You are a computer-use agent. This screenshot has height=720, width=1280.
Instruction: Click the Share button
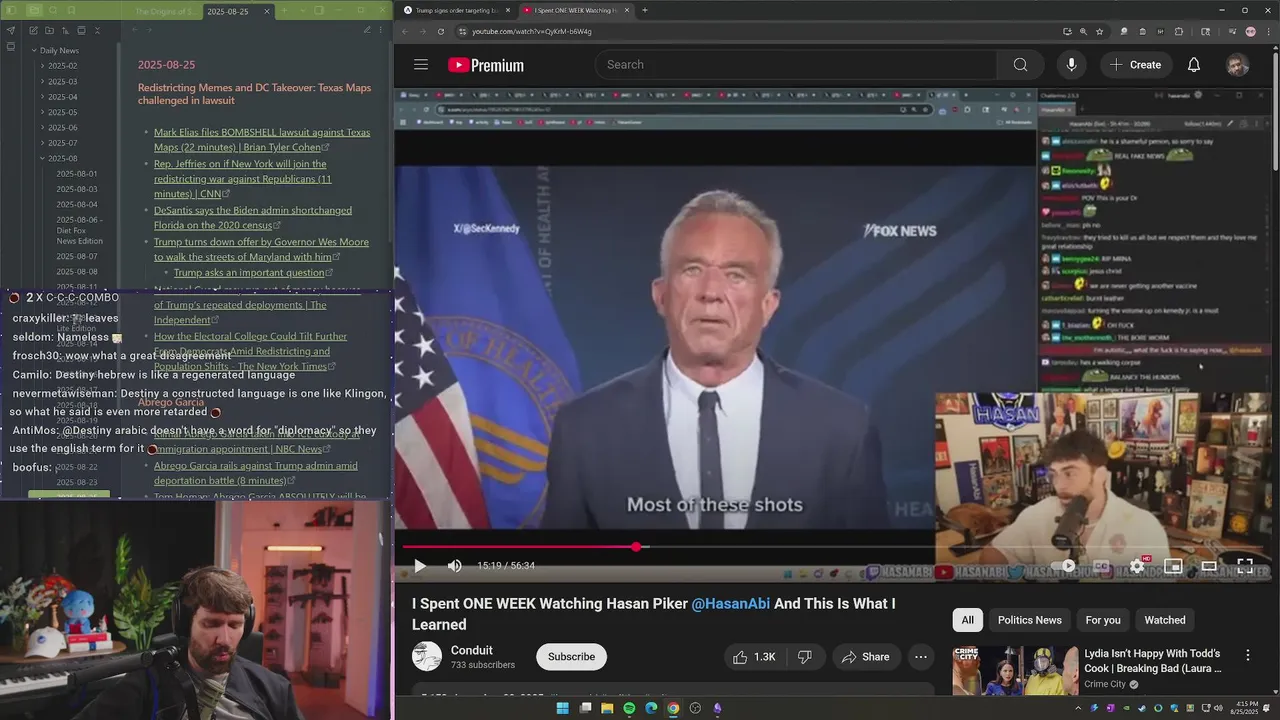(866, 657)
